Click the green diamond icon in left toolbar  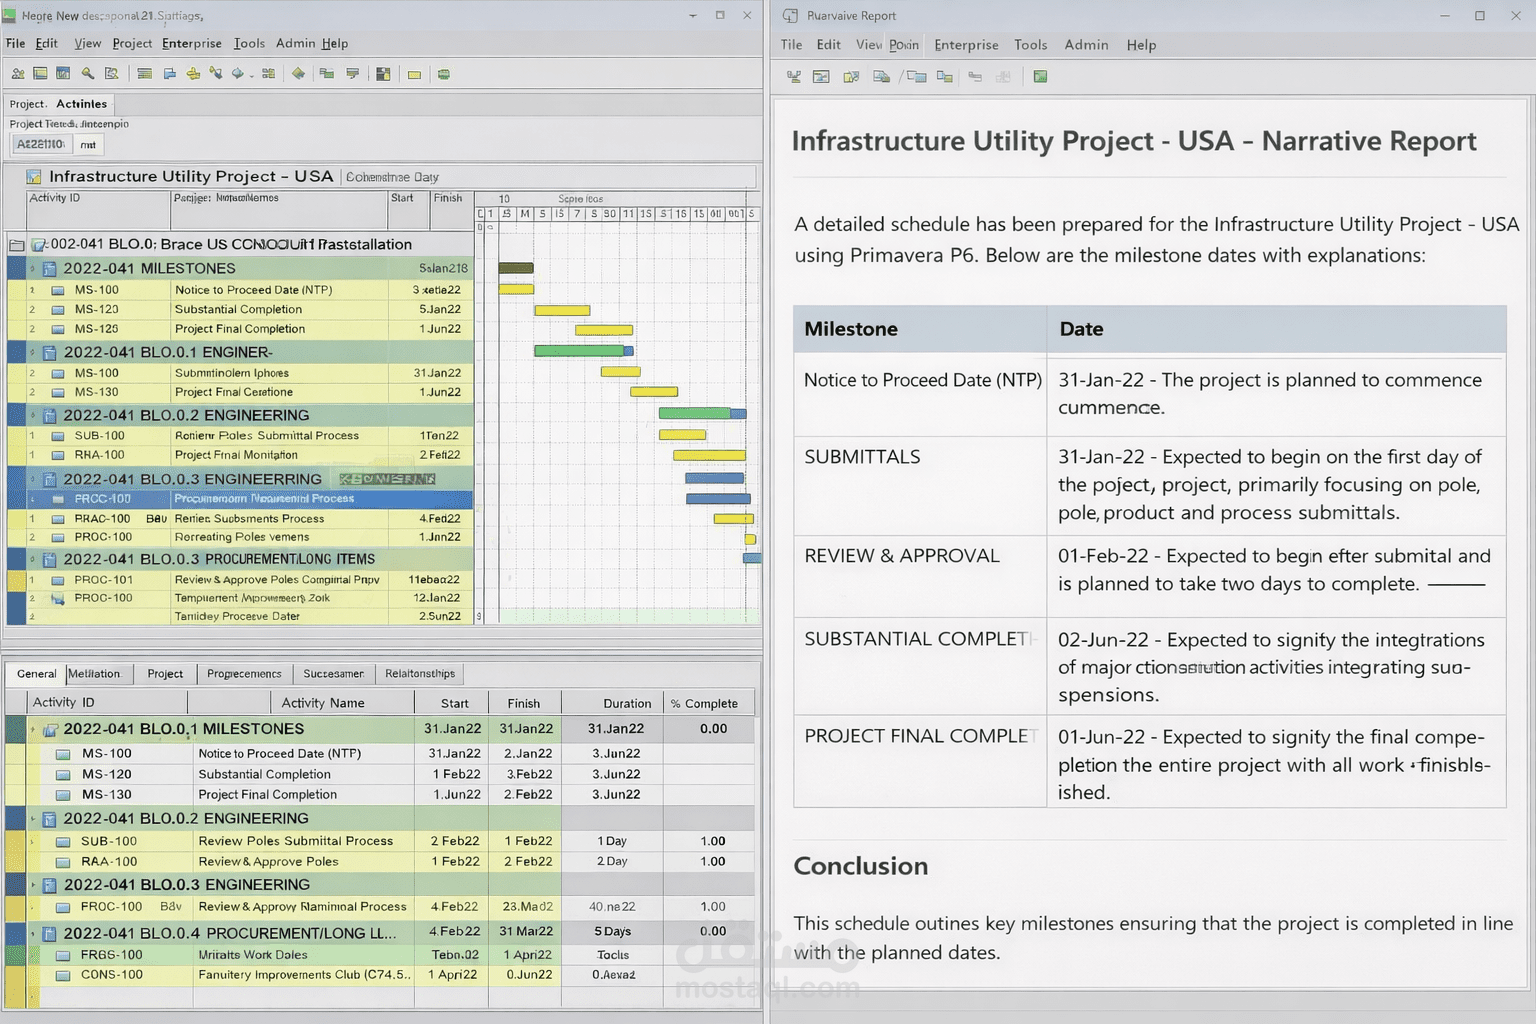click(298, 74)
